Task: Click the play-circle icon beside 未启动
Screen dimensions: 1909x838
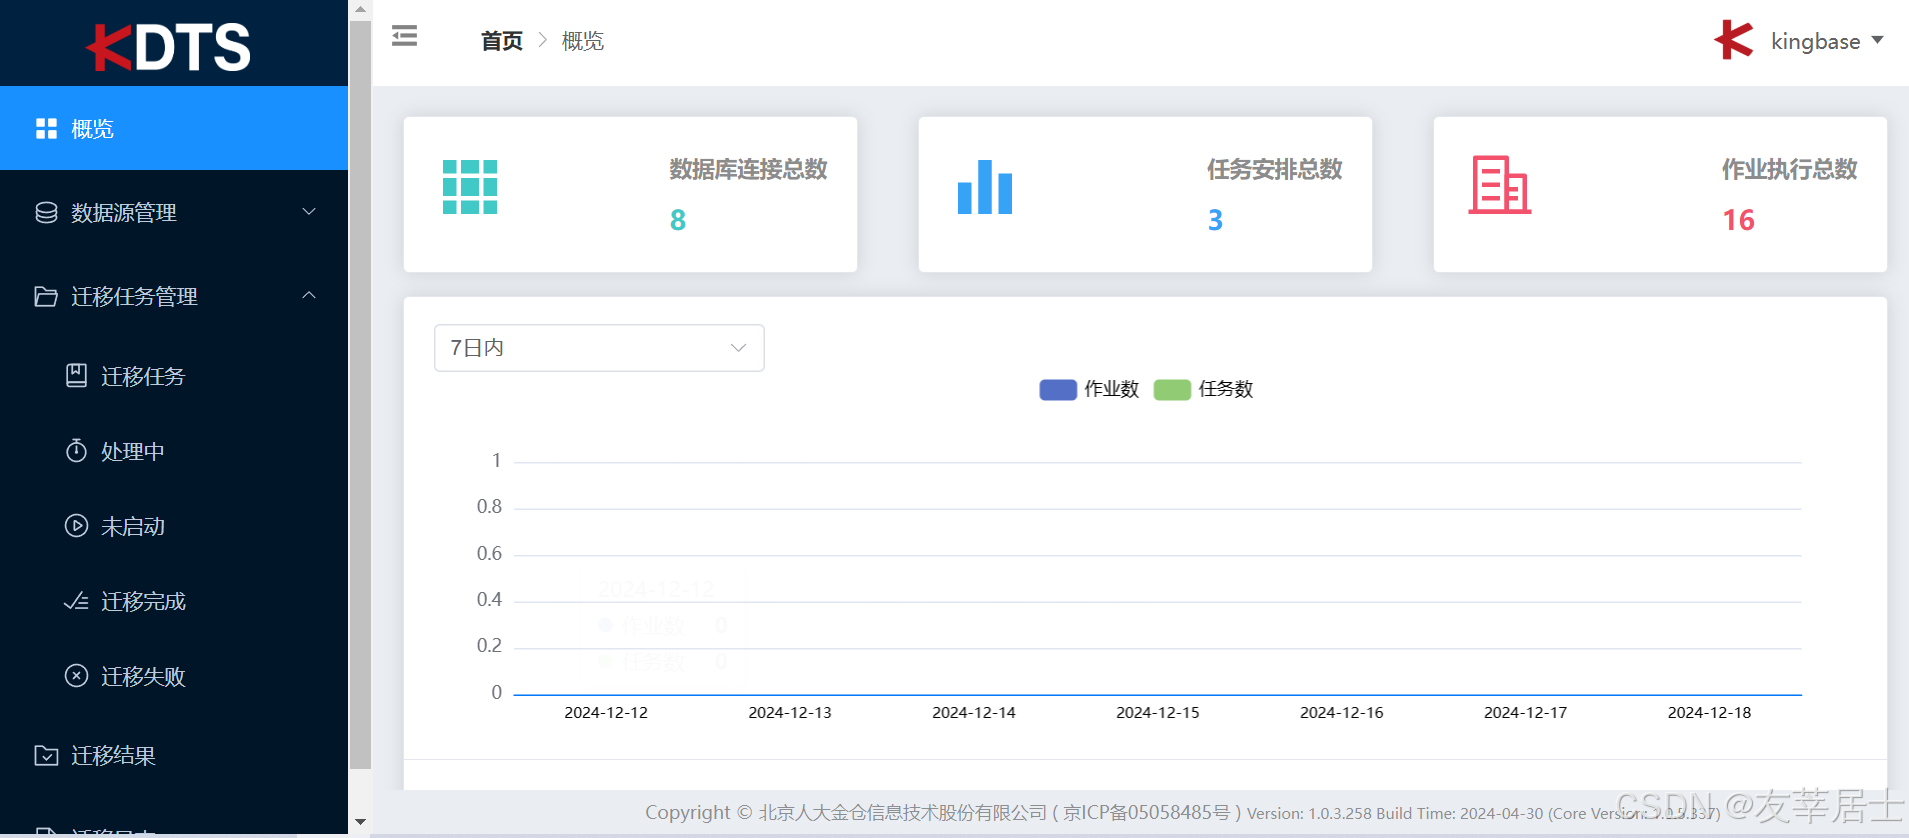Action: (76, 526)
